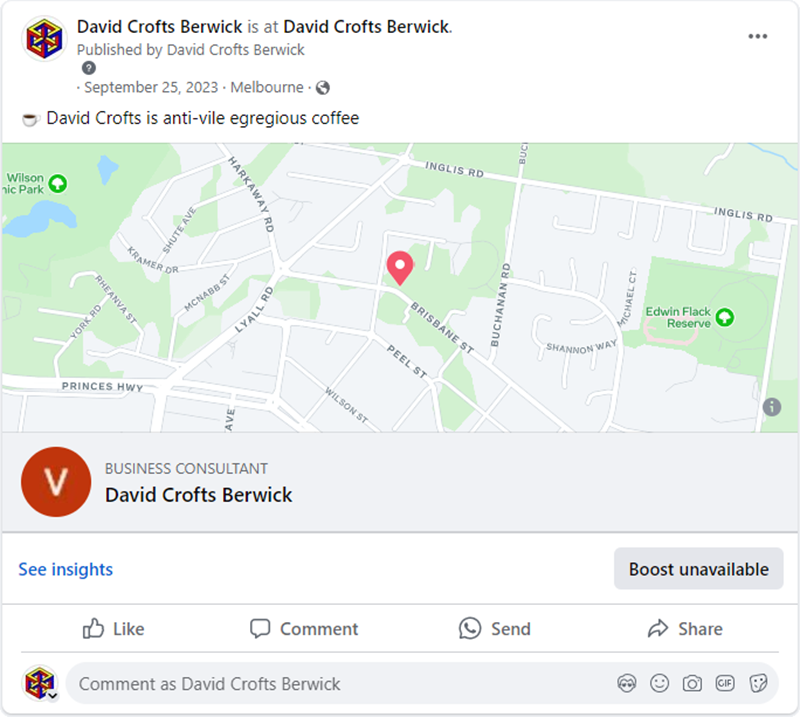
Task: Open See insights link
Action: point(66,569)
